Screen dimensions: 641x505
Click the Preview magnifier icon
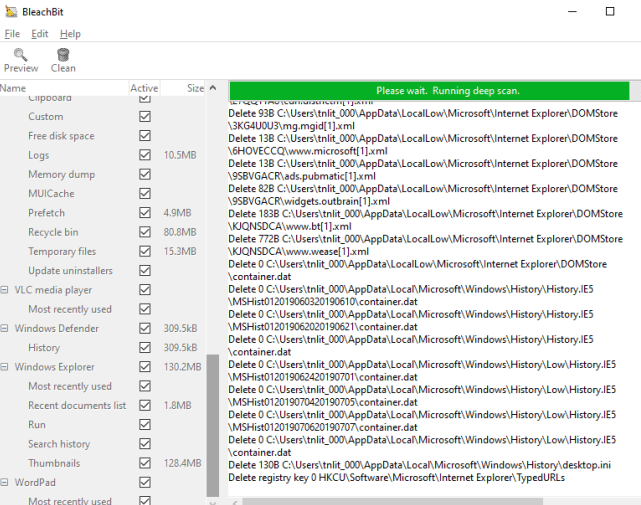(20, 54)
